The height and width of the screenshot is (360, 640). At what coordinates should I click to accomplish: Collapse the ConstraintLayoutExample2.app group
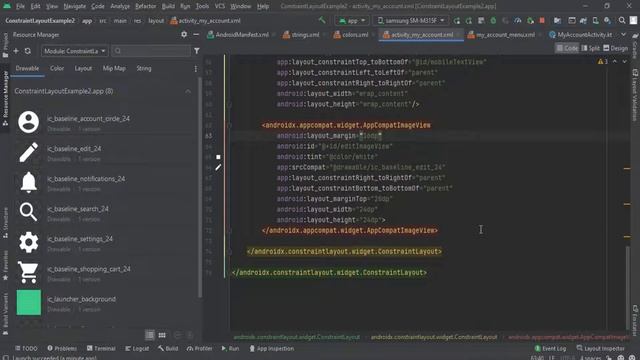[188, 91]
